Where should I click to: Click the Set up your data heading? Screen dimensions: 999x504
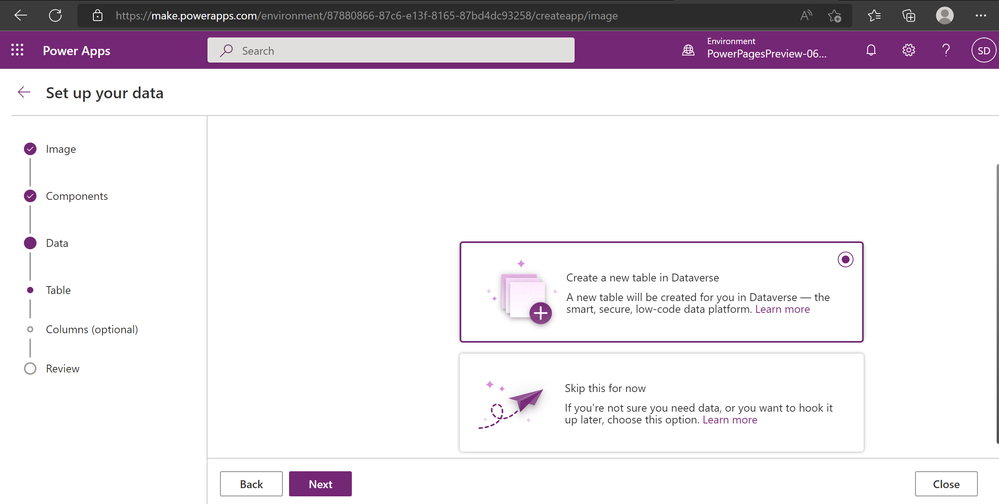click(104, 93)
